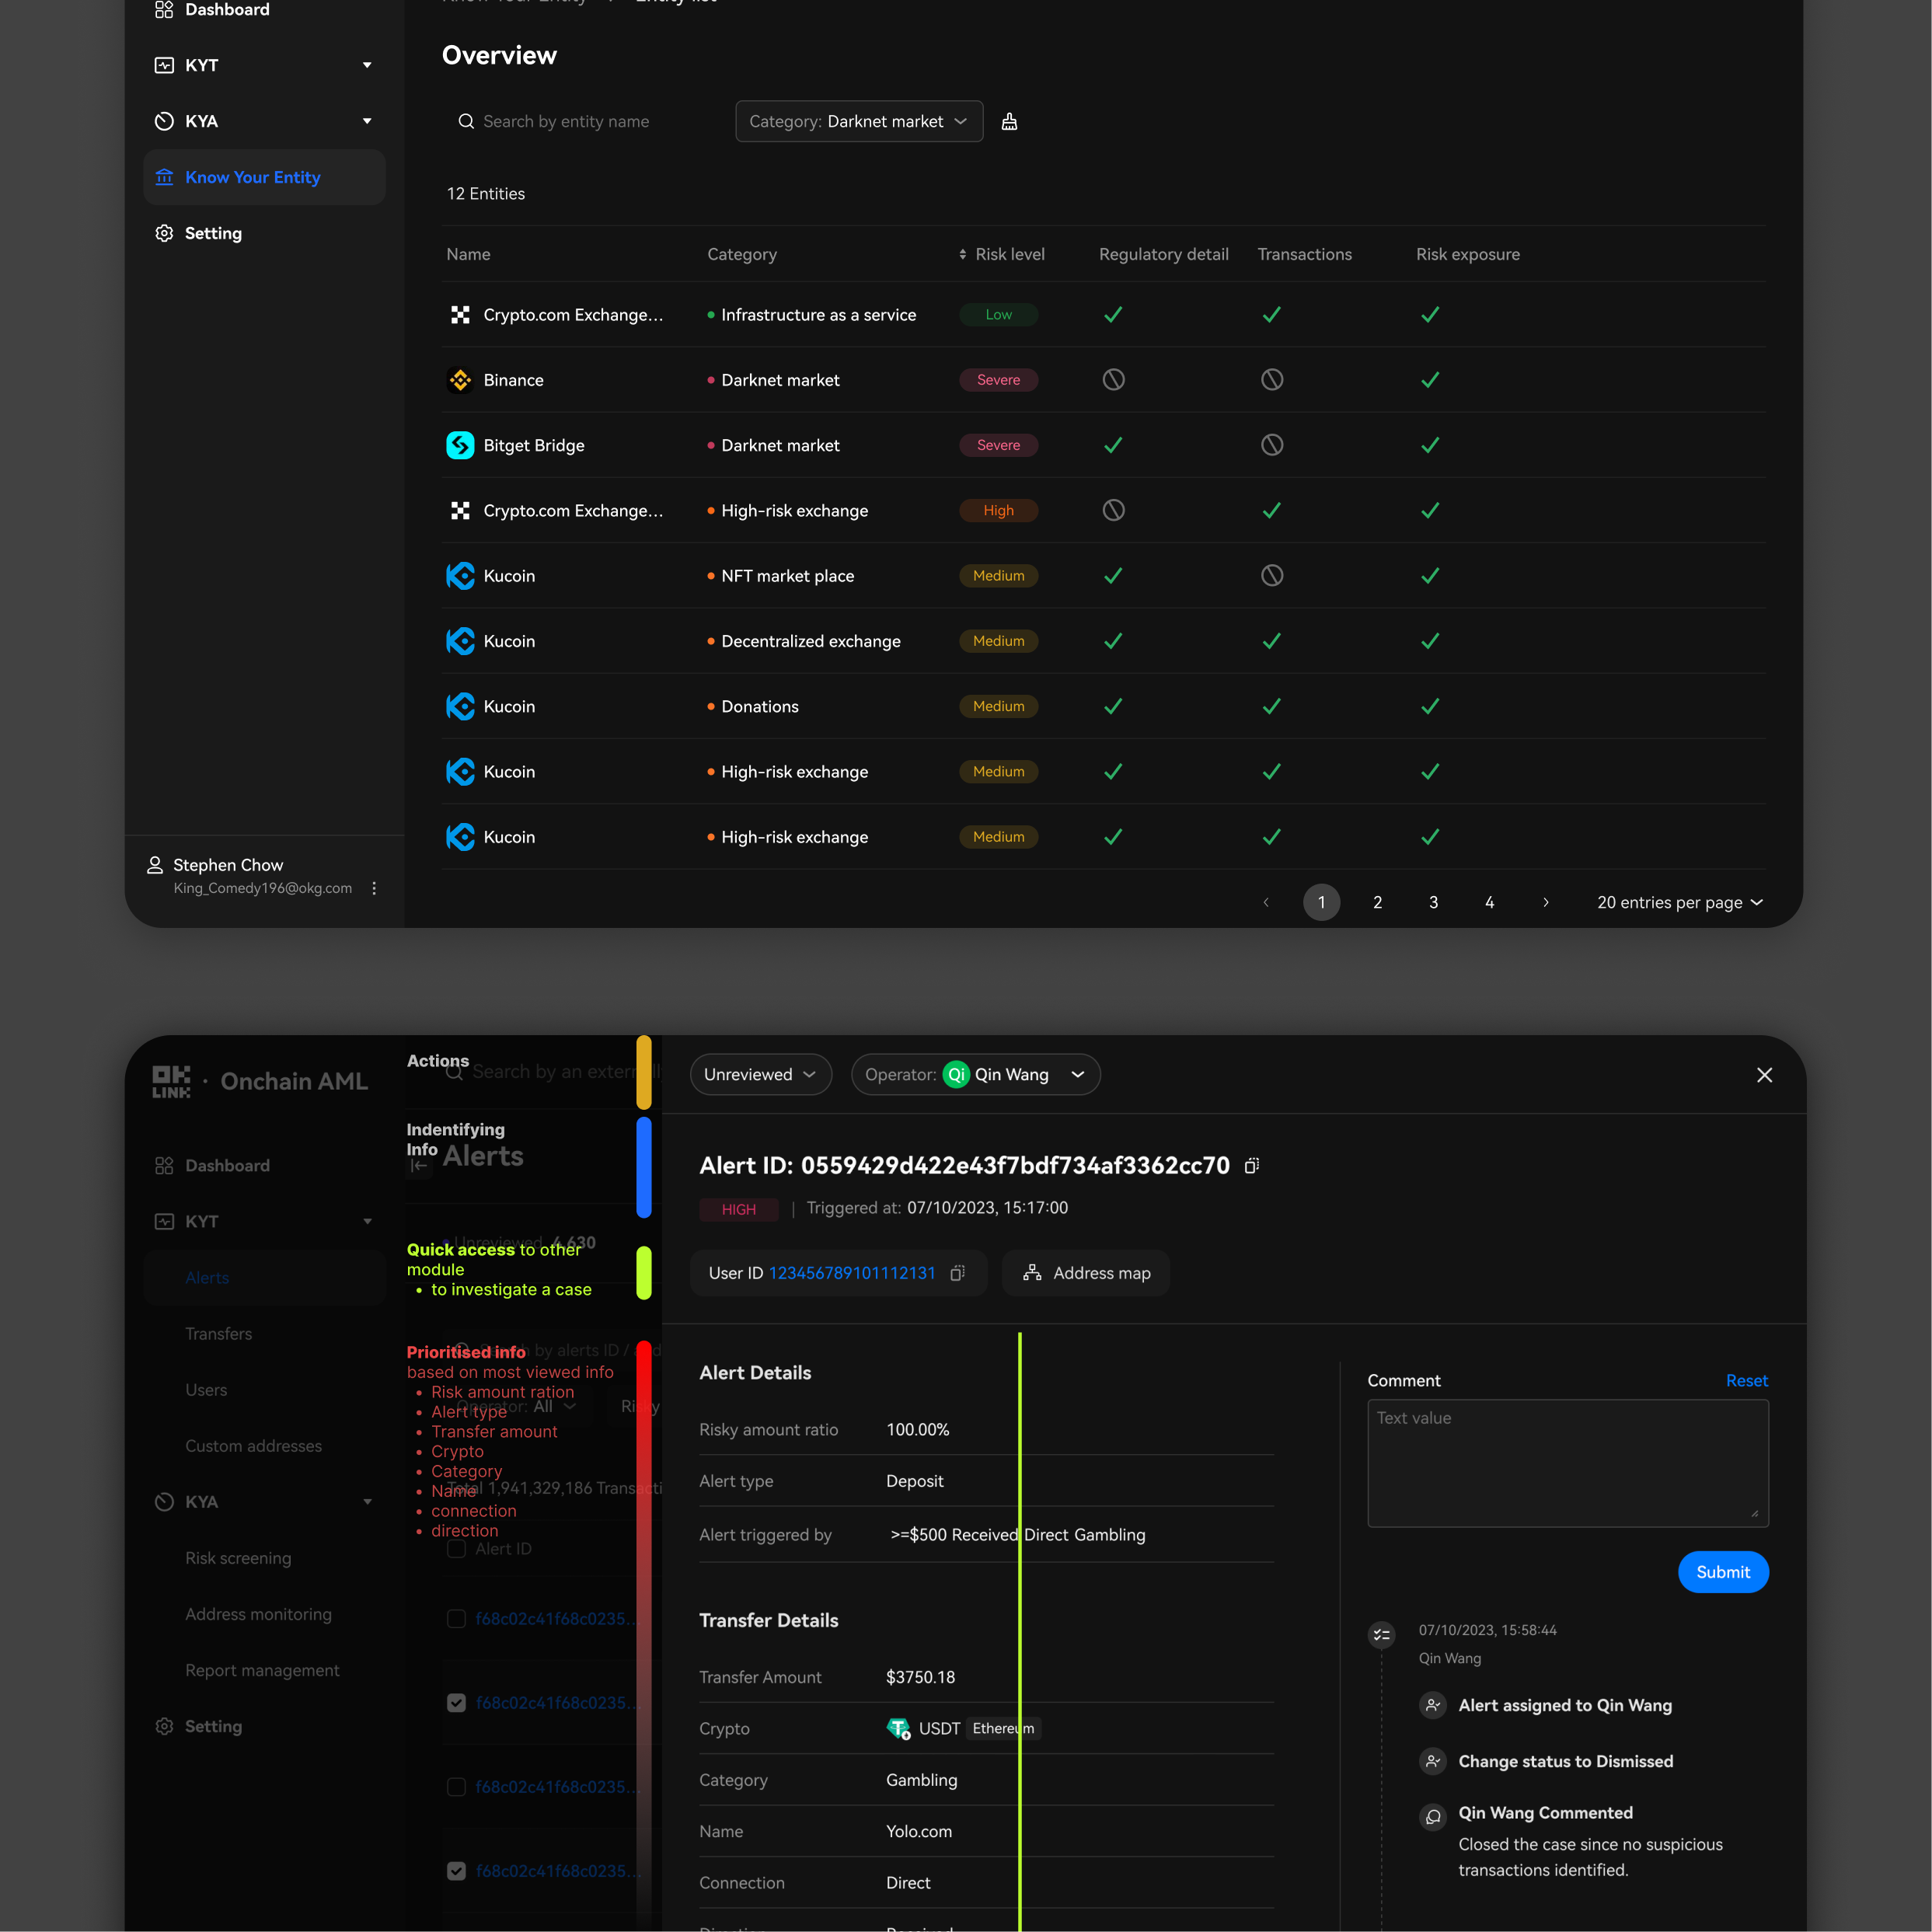The height and width of the screenshot is (1932, 1932).
Task: Go to next page arrow
Action: coord(1545,902)
